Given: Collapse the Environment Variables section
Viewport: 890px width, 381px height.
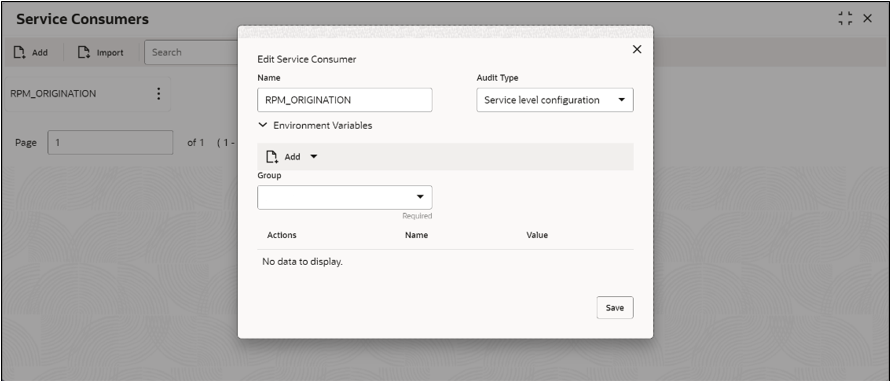Looking at the screenshot, I should click(x=262, y=125).
